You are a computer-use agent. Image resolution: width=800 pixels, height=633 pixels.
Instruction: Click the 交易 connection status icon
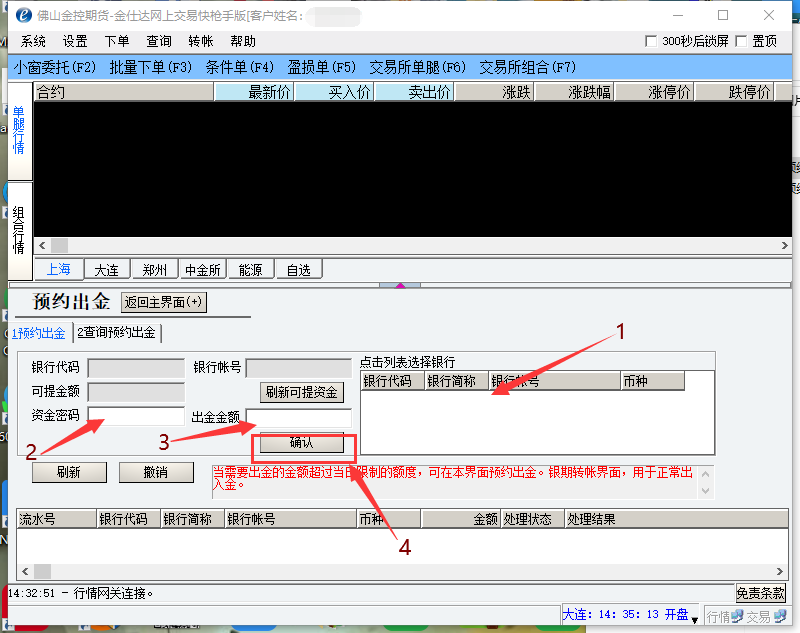[780, 616]
